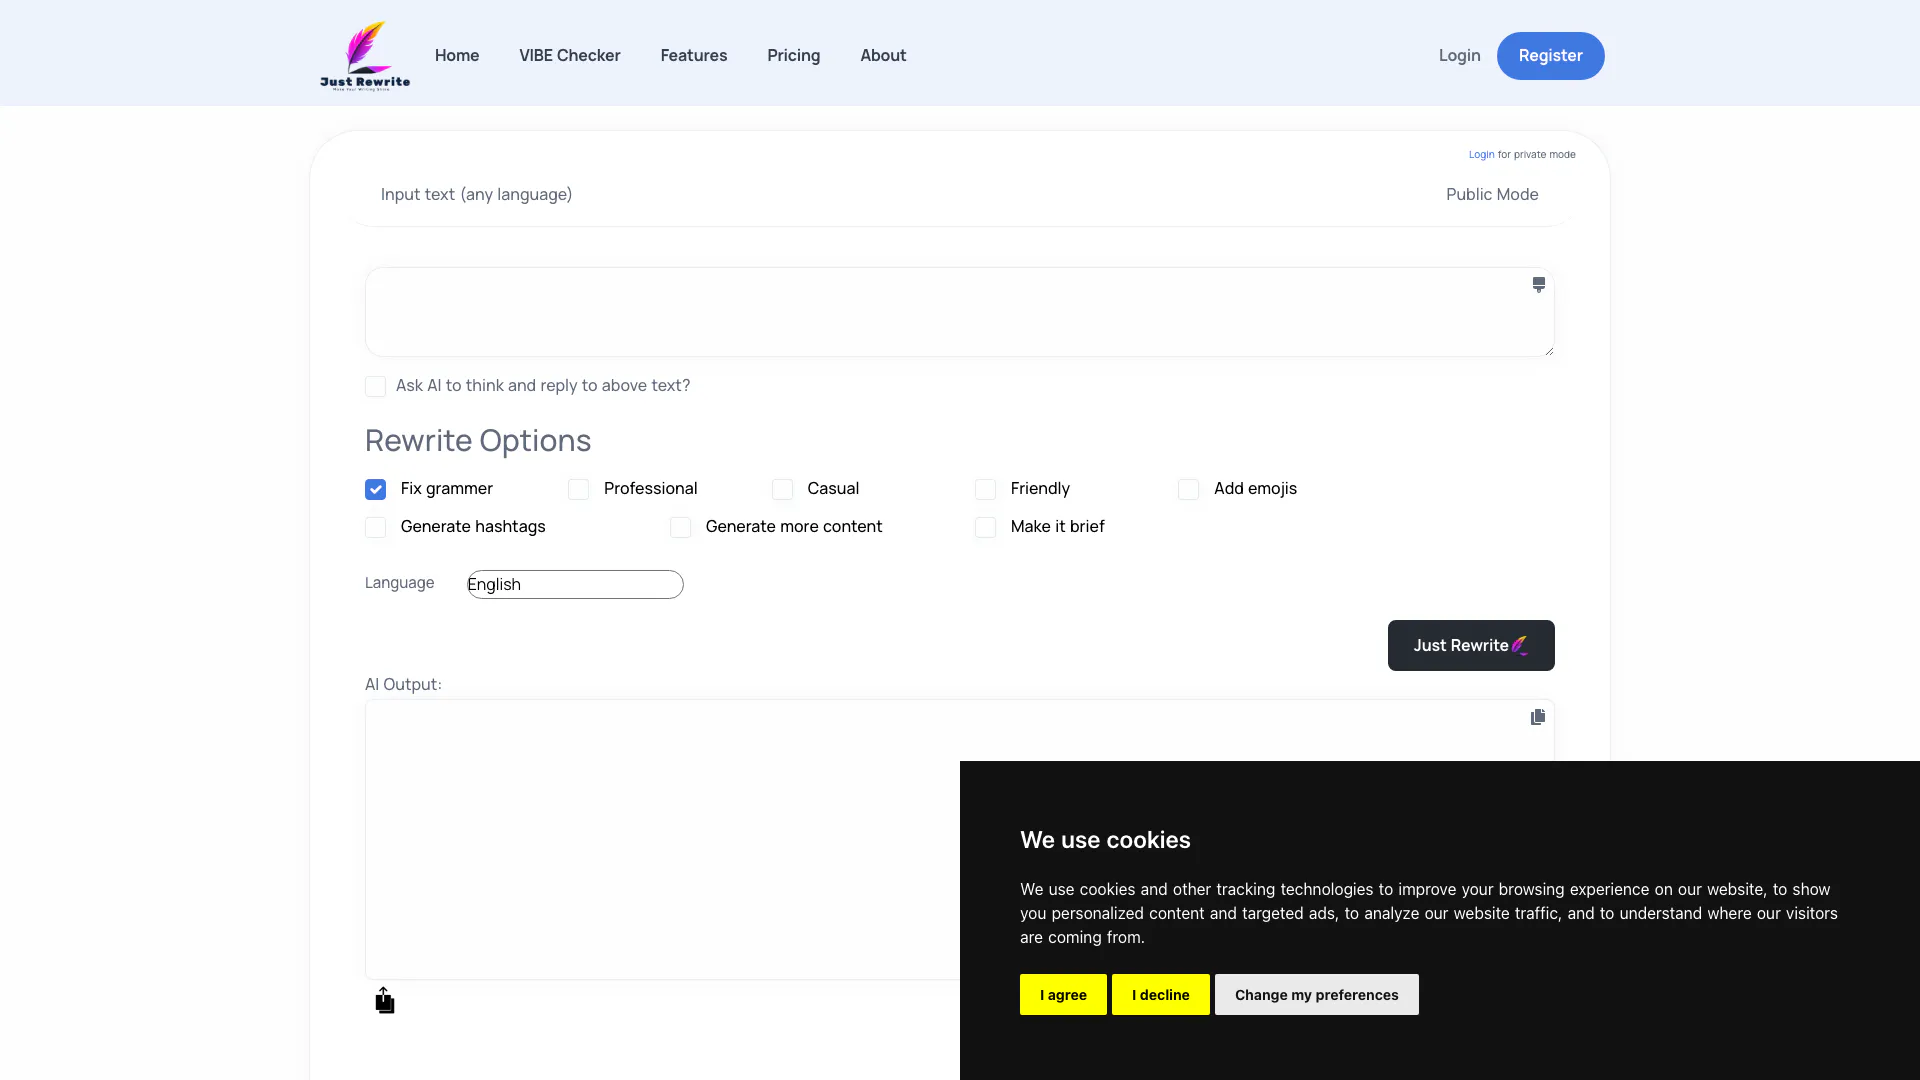Click the share icon below output
This screenshot has width=1920, height=1080.
point(385,1000)
